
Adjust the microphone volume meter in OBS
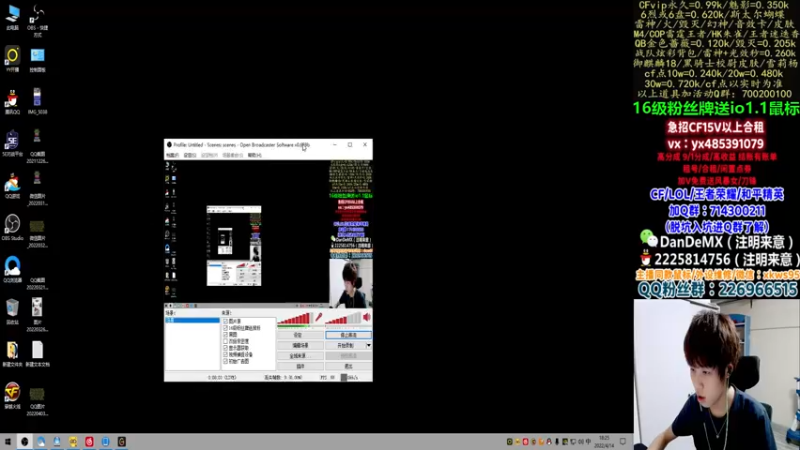[295, 318]
